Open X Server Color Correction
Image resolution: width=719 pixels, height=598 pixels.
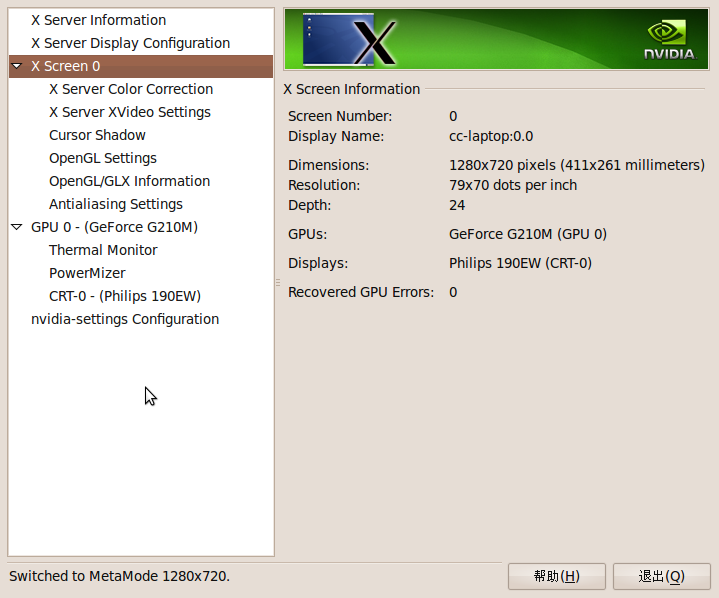pos(131,89)
